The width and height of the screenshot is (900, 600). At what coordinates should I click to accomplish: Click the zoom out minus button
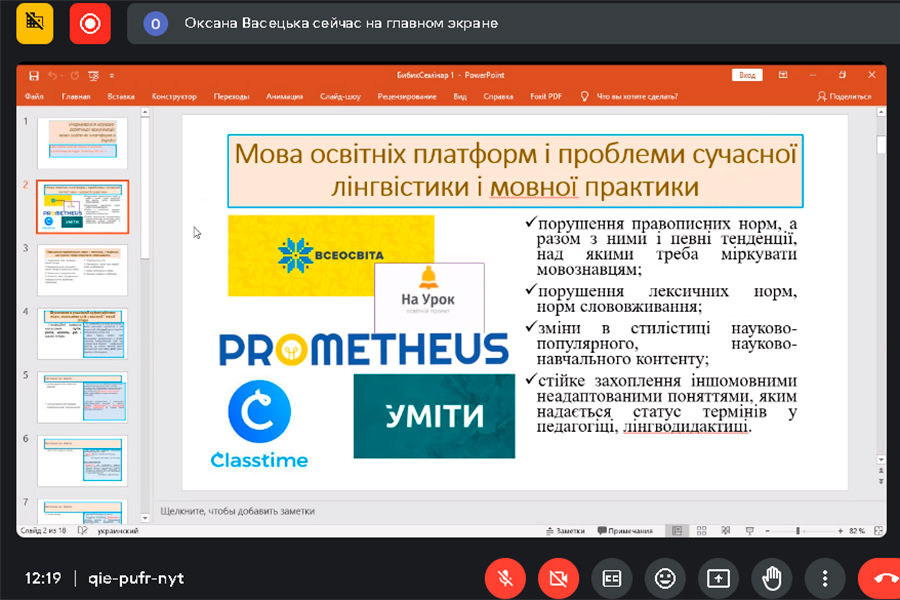767,531
